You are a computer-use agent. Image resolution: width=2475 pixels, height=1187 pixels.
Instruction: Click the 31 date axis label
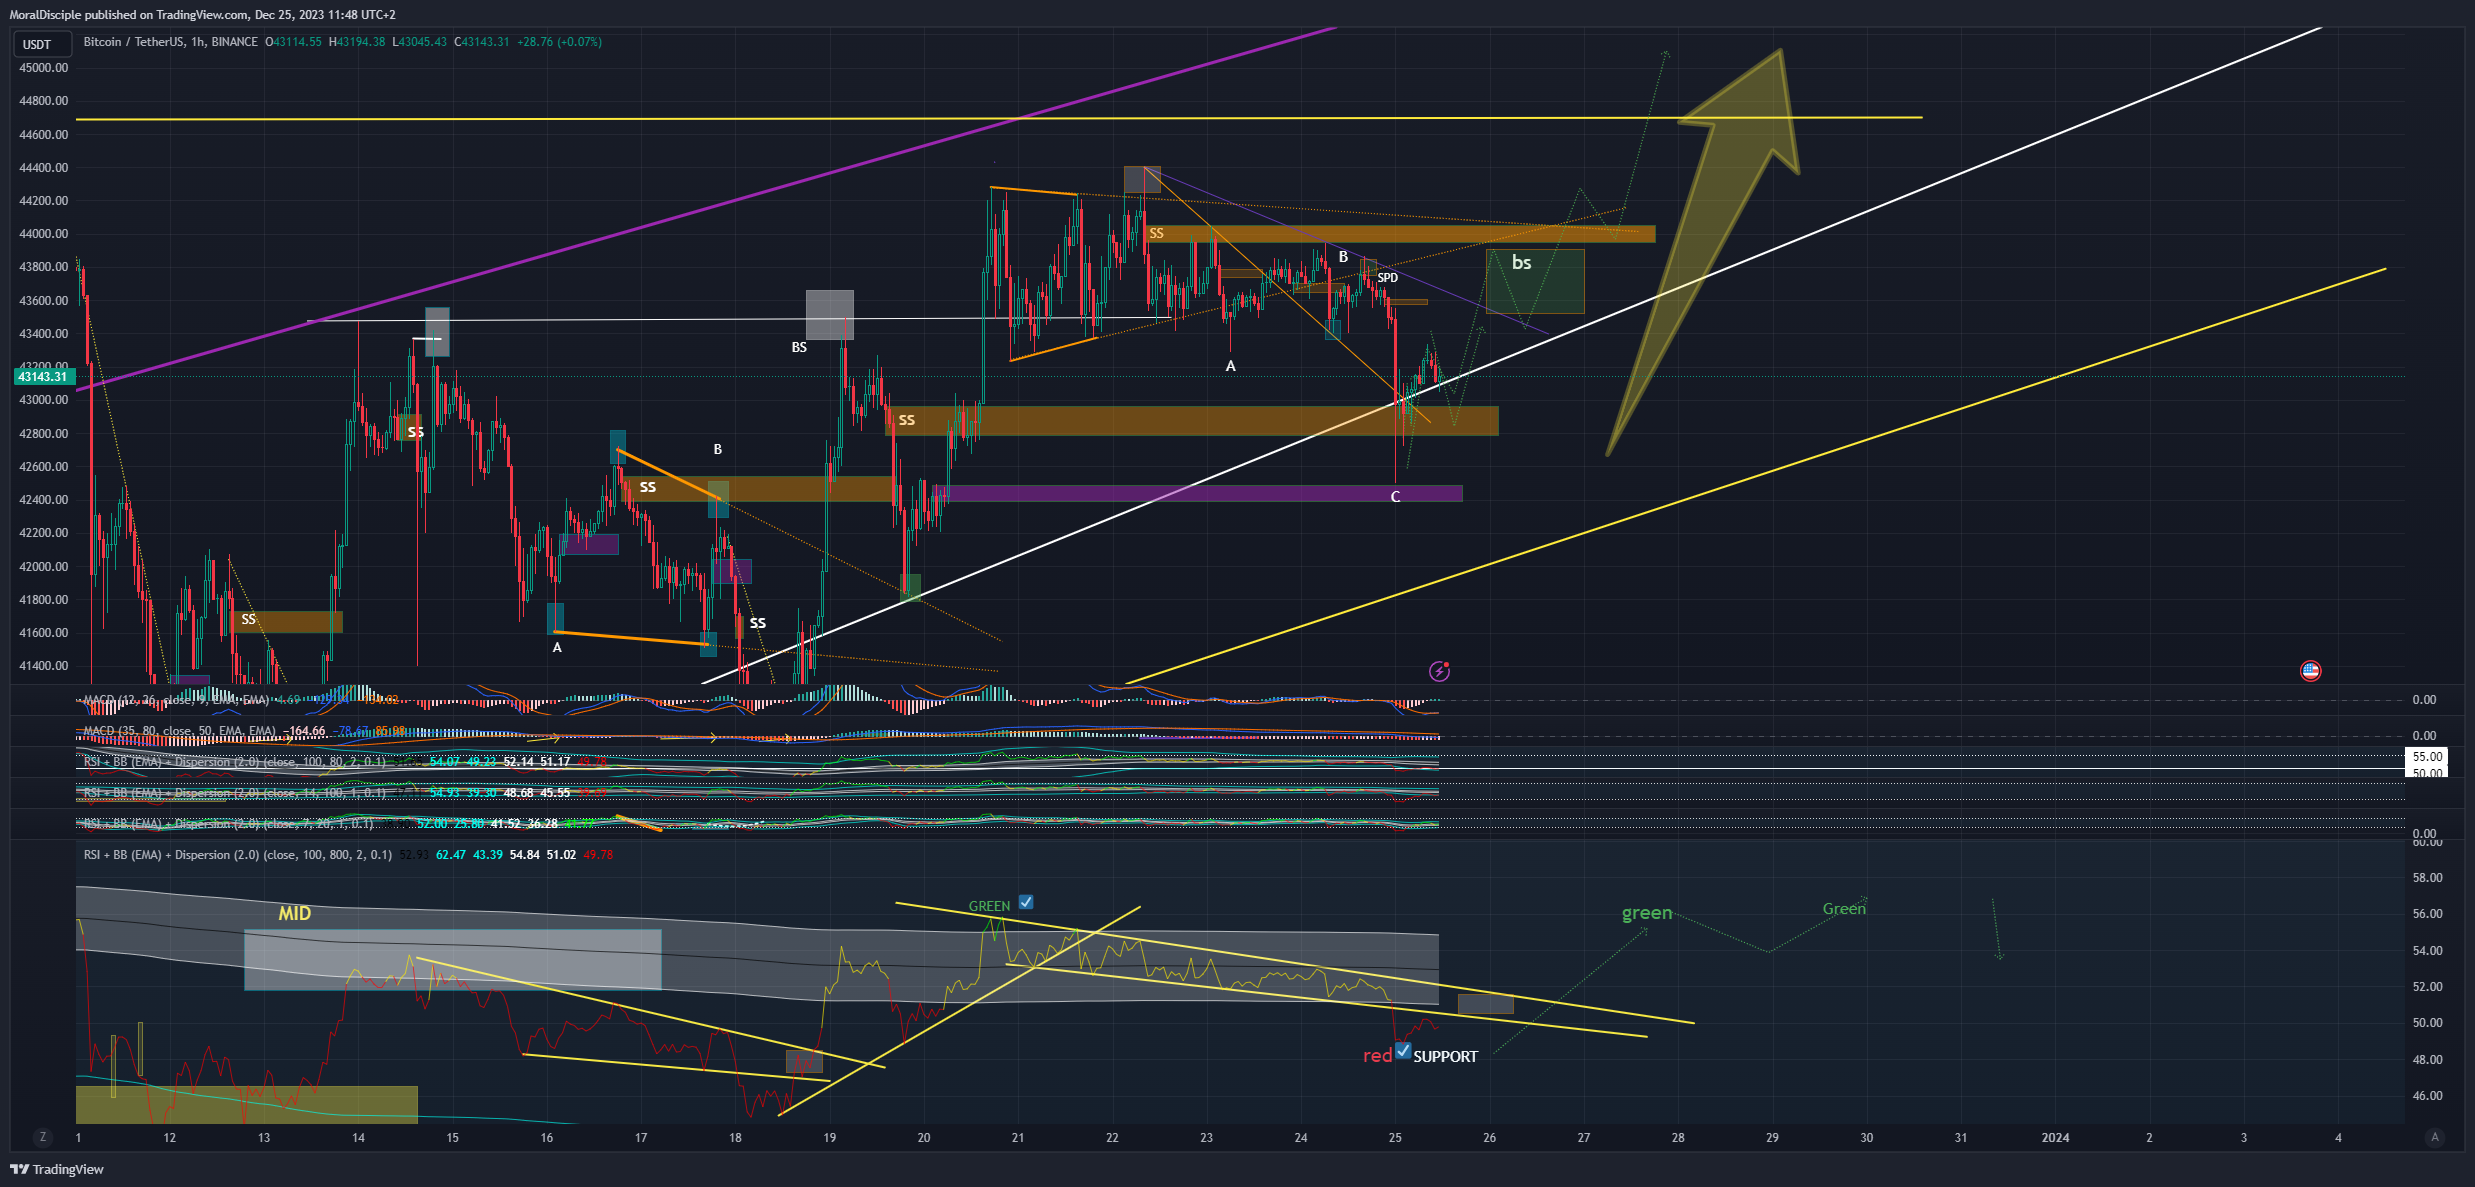click(x=1960, y=1138)
